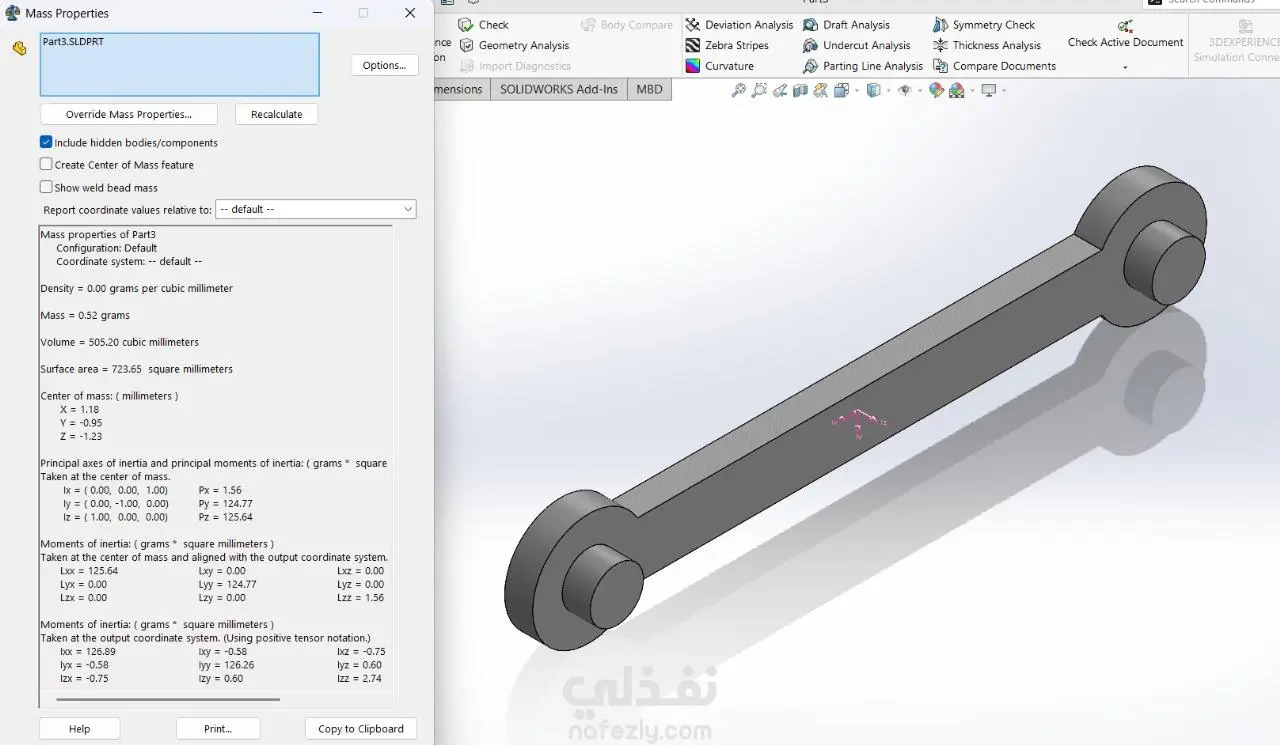The width and height of the screenshot is (1280, 745).
Task: Turn on Zebra Stripes display
Action: click(727, 45)
